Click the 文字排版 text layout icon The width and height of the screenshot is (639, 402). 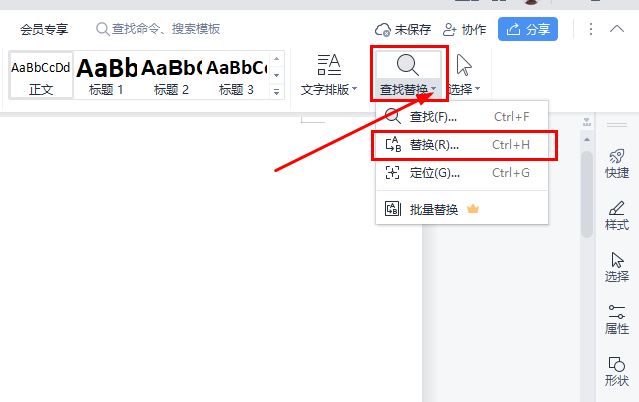(x=328, y=65)
